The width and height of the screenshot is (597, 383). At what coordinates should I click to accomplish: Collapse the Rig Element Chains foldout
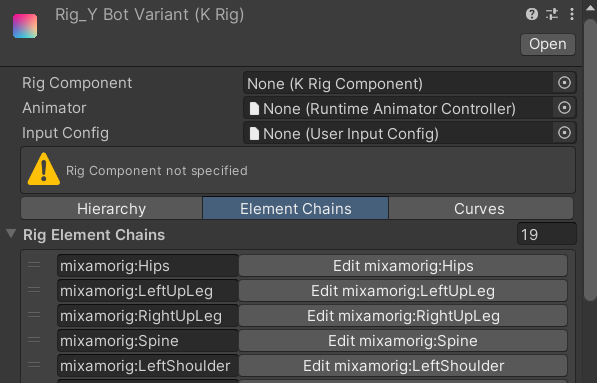click(x=11, y=234)
